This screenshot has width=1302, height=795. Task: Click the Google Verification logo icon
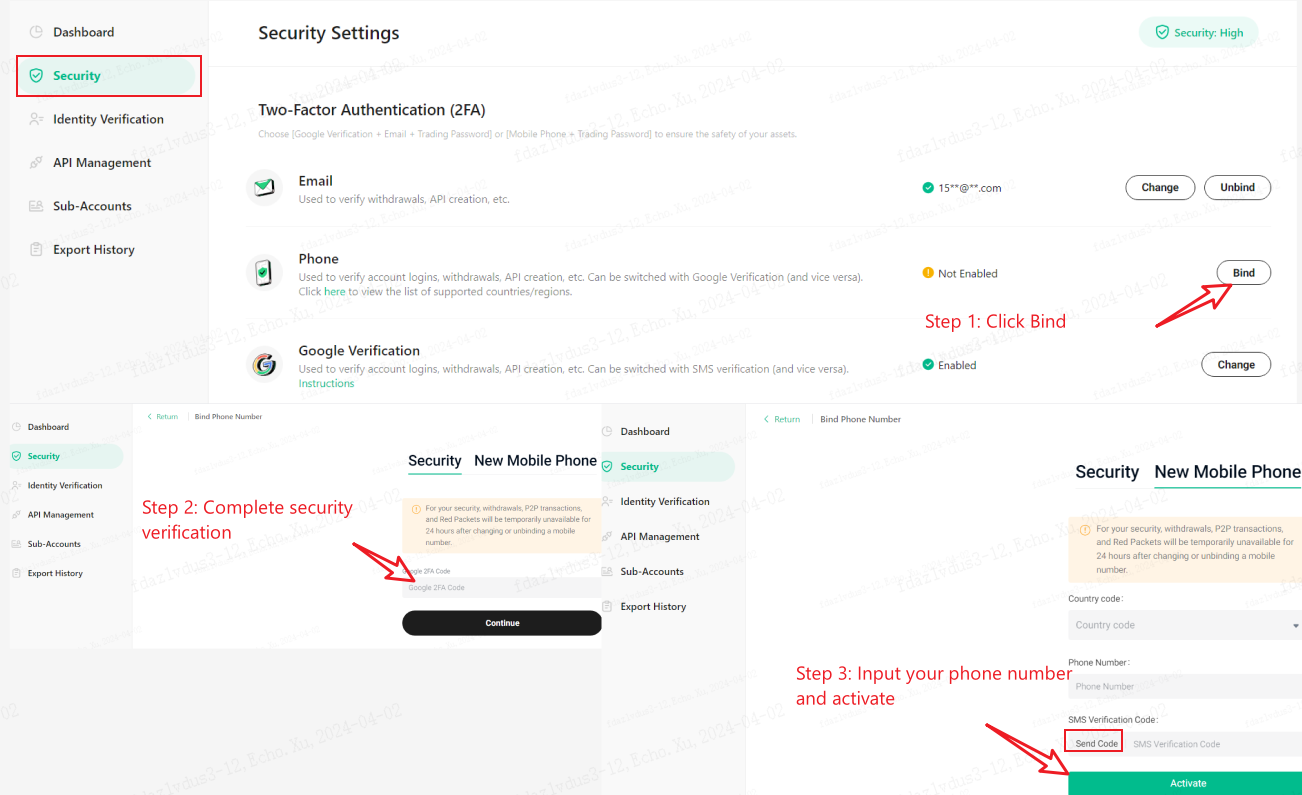(x=264, y=365)
